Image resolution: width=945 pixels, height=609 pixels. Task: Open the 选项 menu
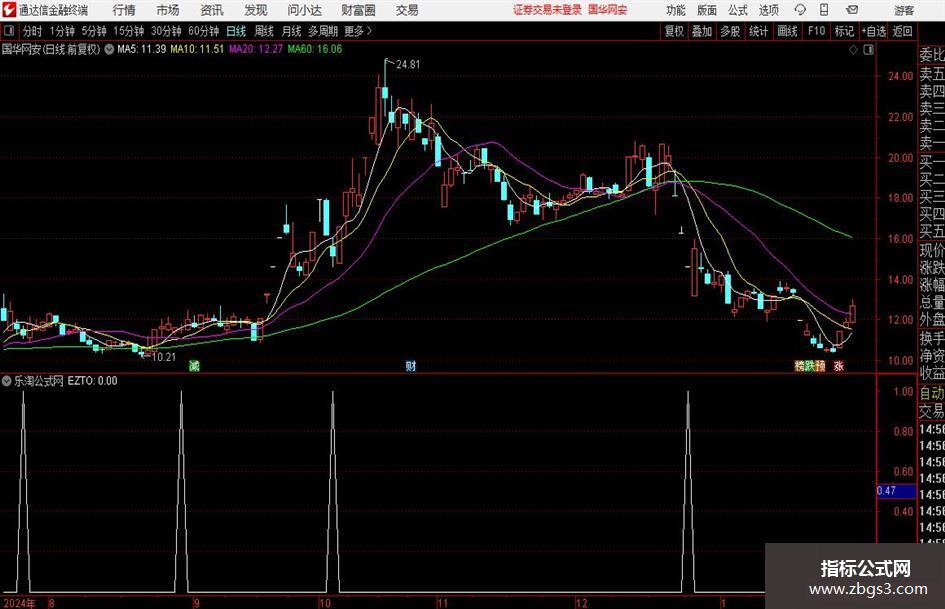768,10
